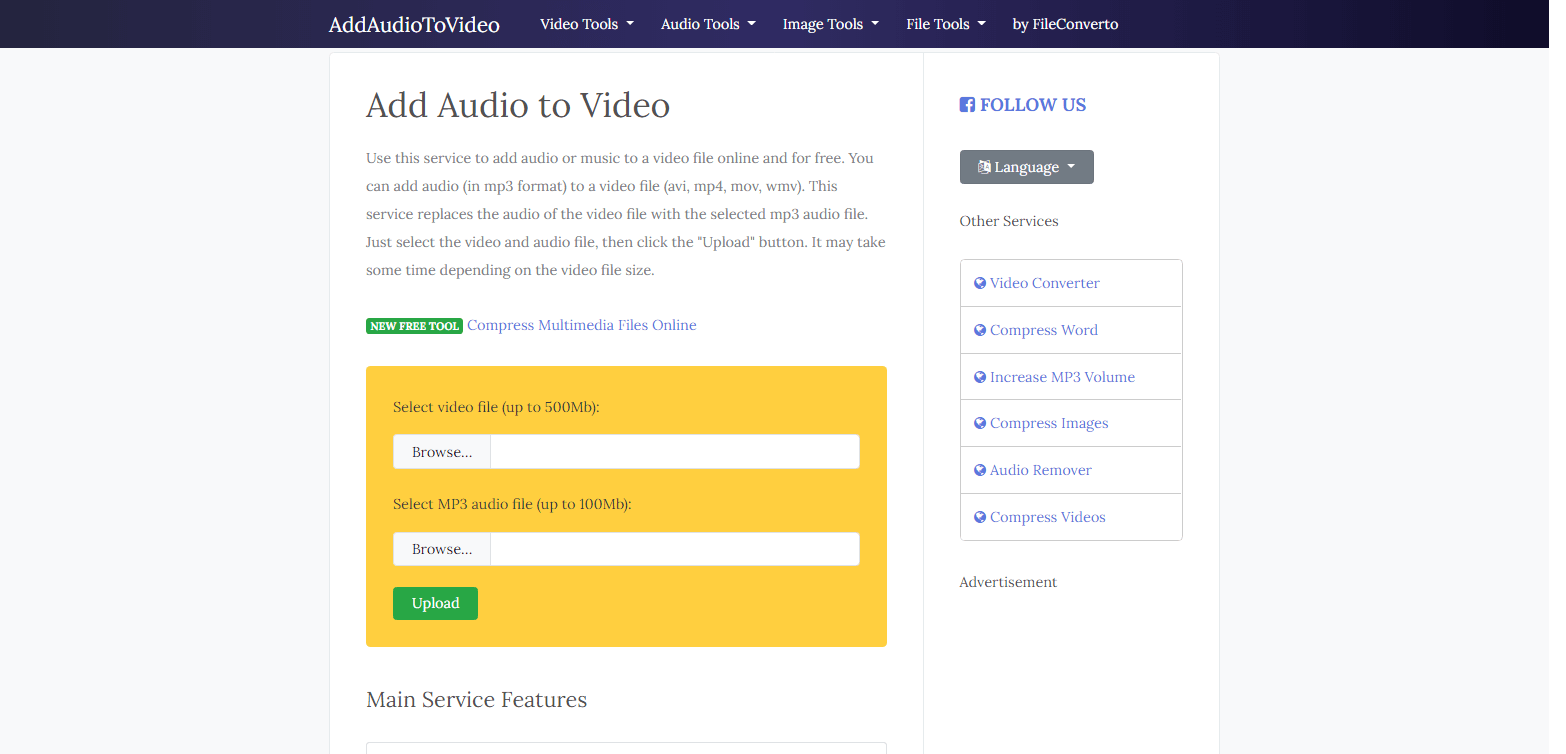Click the globe icon beside Compress Videos
The image size is (1566, 754).
point(980,517)
